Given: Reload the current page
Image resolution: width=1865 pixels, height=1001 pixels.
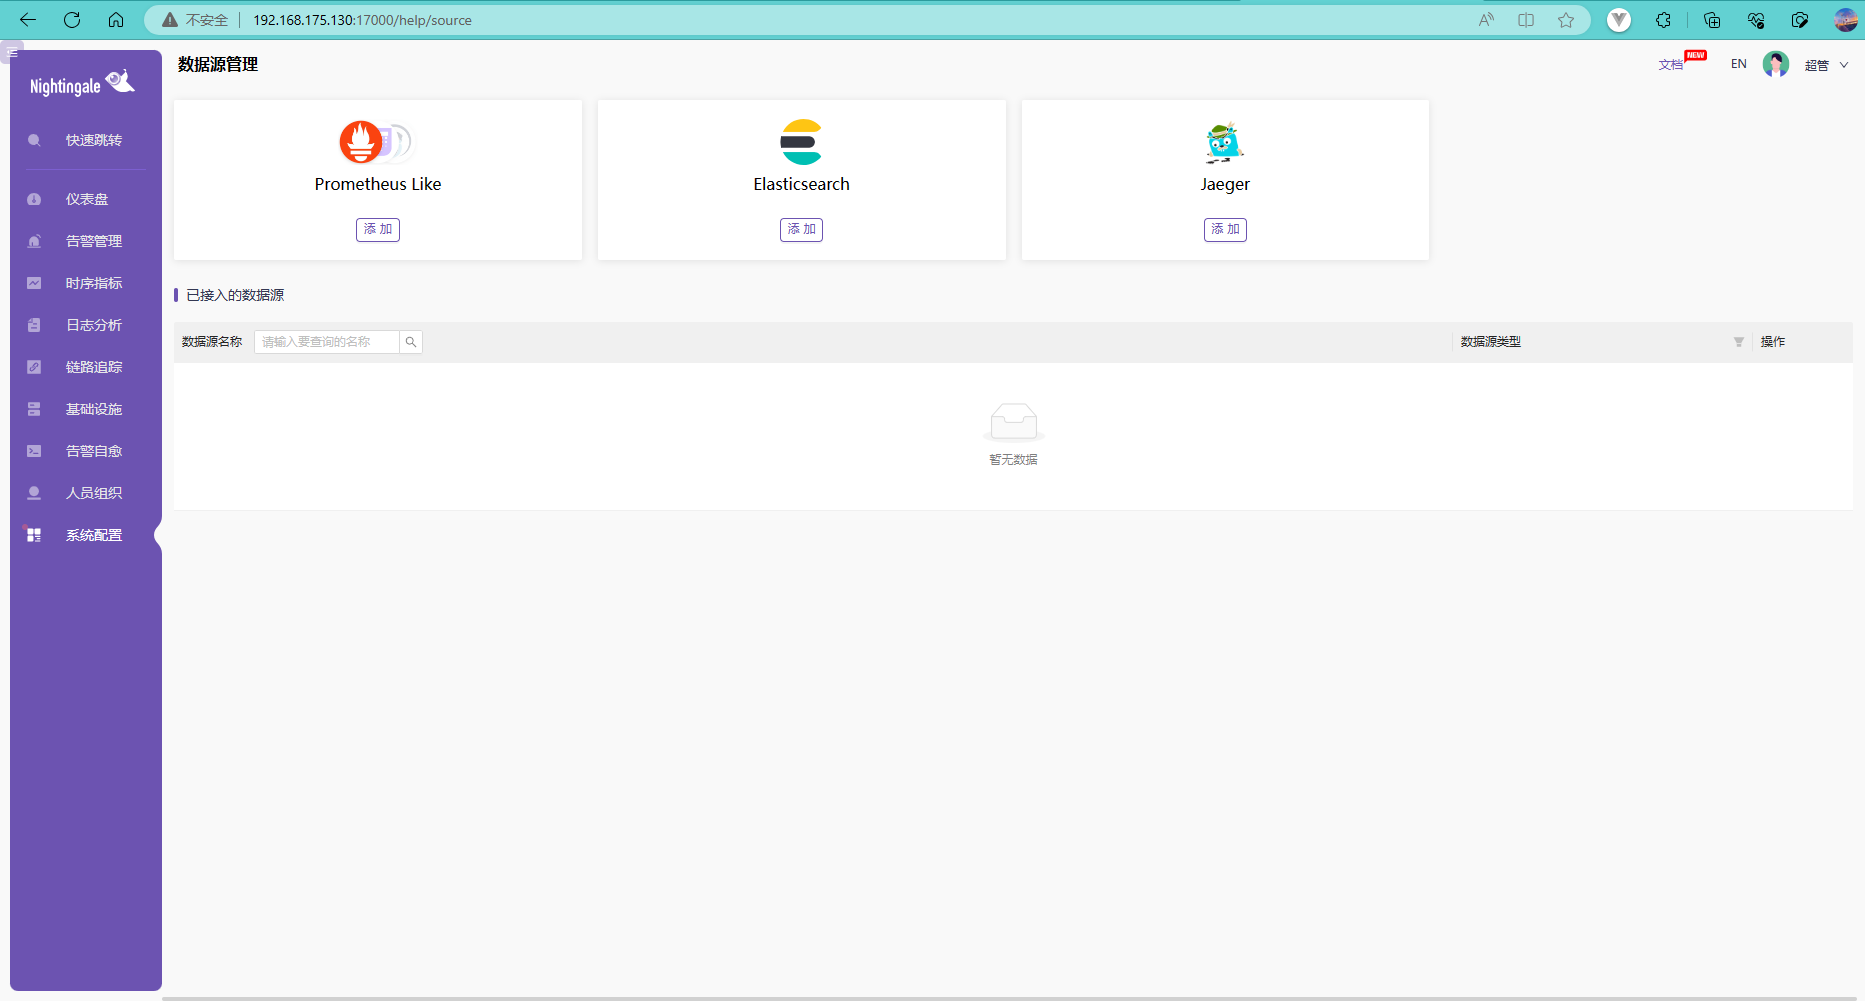Looking at the screenshot, I should [x=72, y=20].
